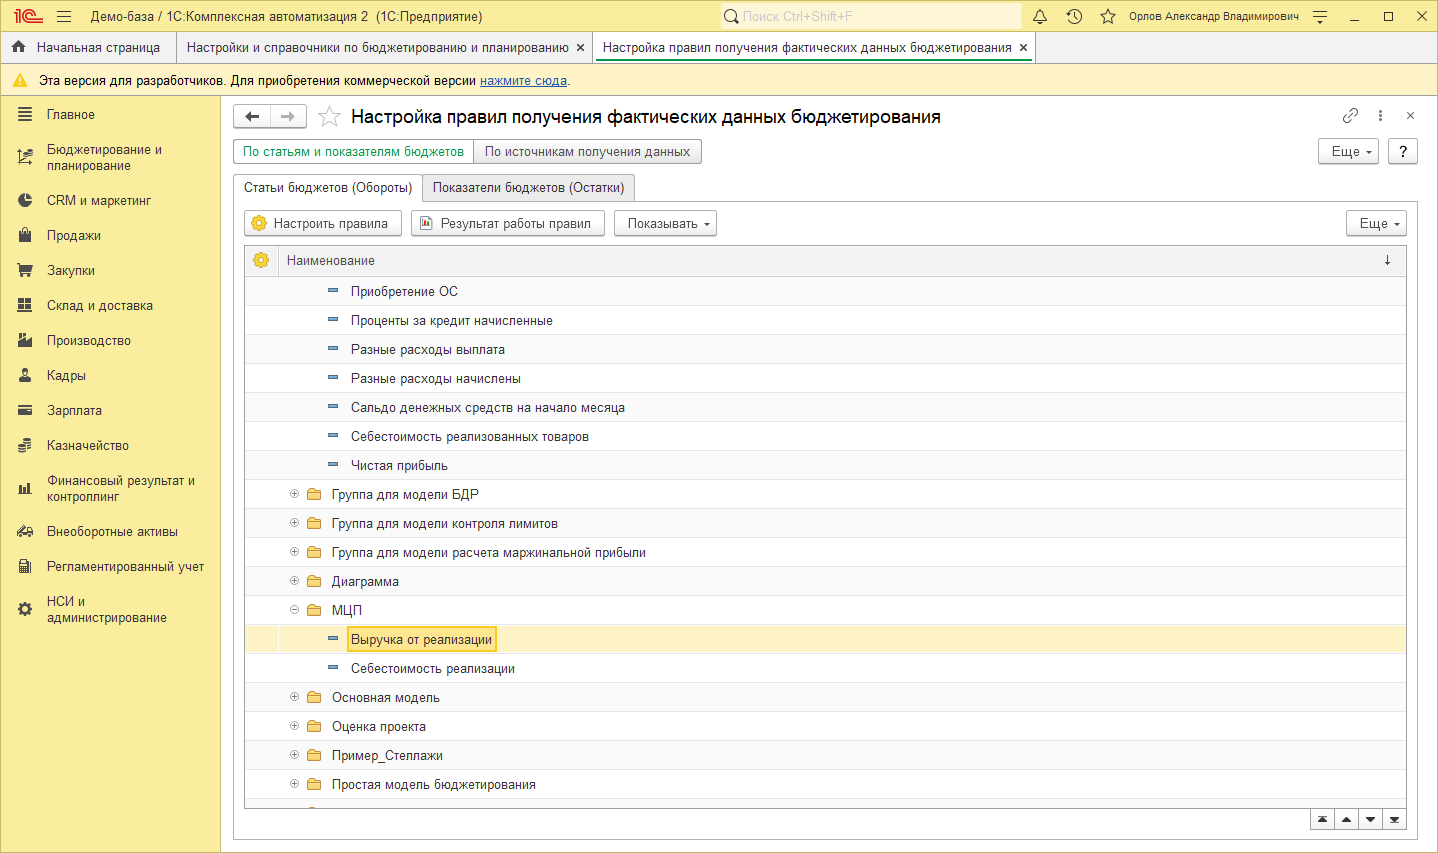Follow the нажмите сюда link
1438x853 pixels.
[523, 81]
